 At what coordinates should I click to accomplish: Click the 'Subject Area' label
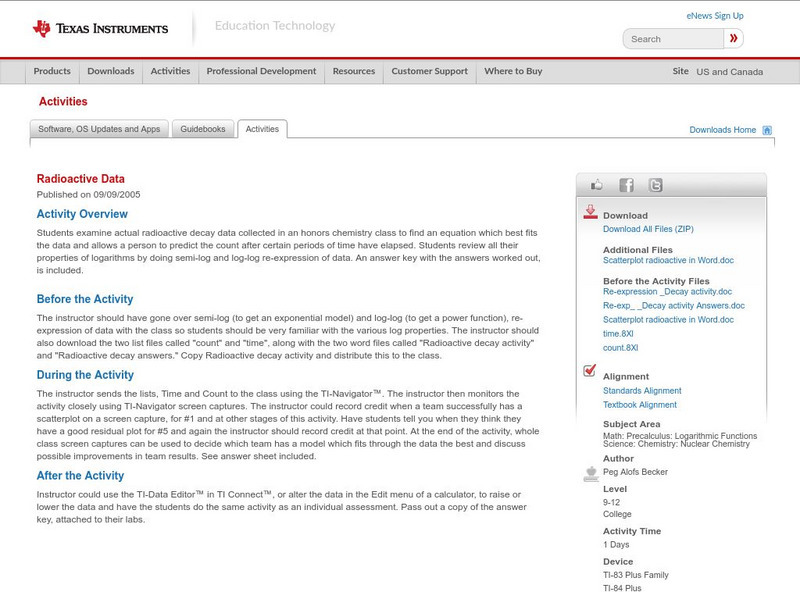[x=632, y=424]
